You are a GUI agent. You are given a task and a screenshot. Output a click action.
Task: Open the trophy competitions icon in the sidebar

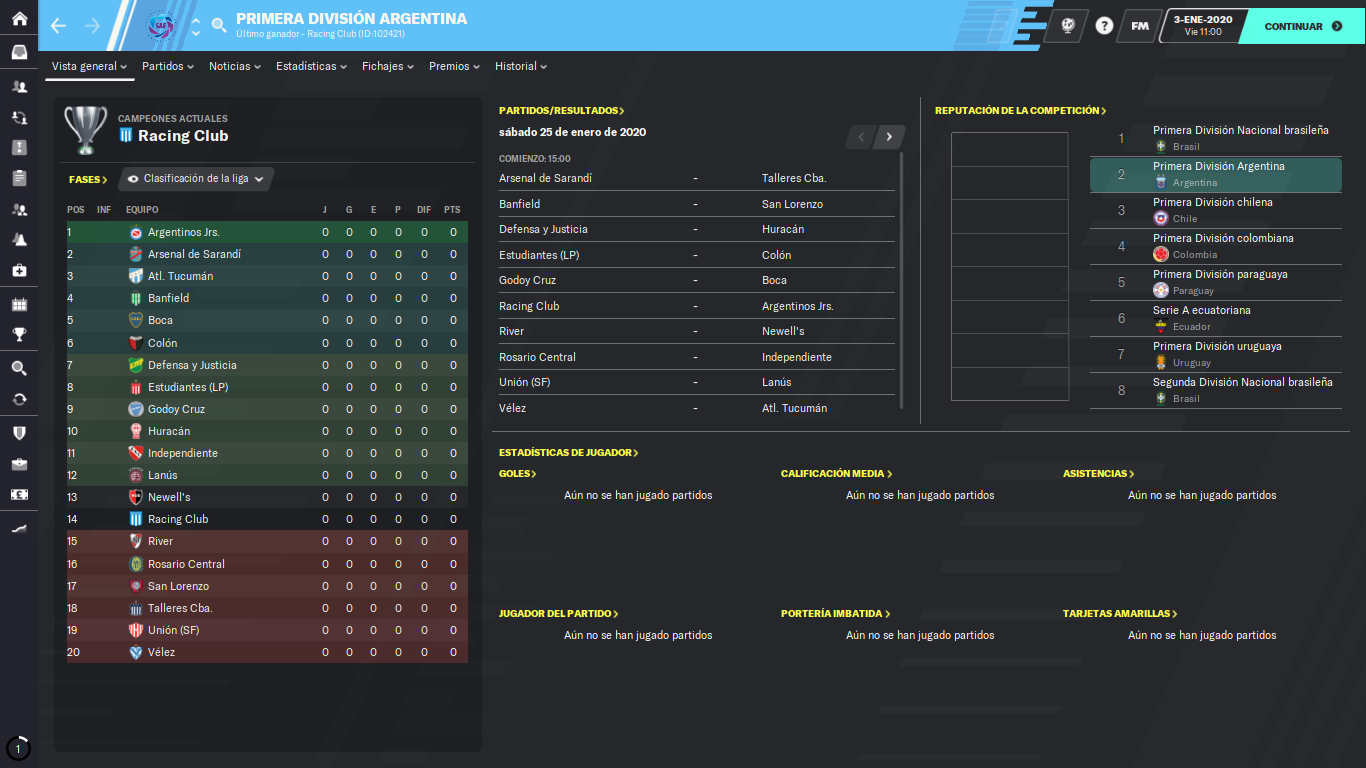click(19, 334)
